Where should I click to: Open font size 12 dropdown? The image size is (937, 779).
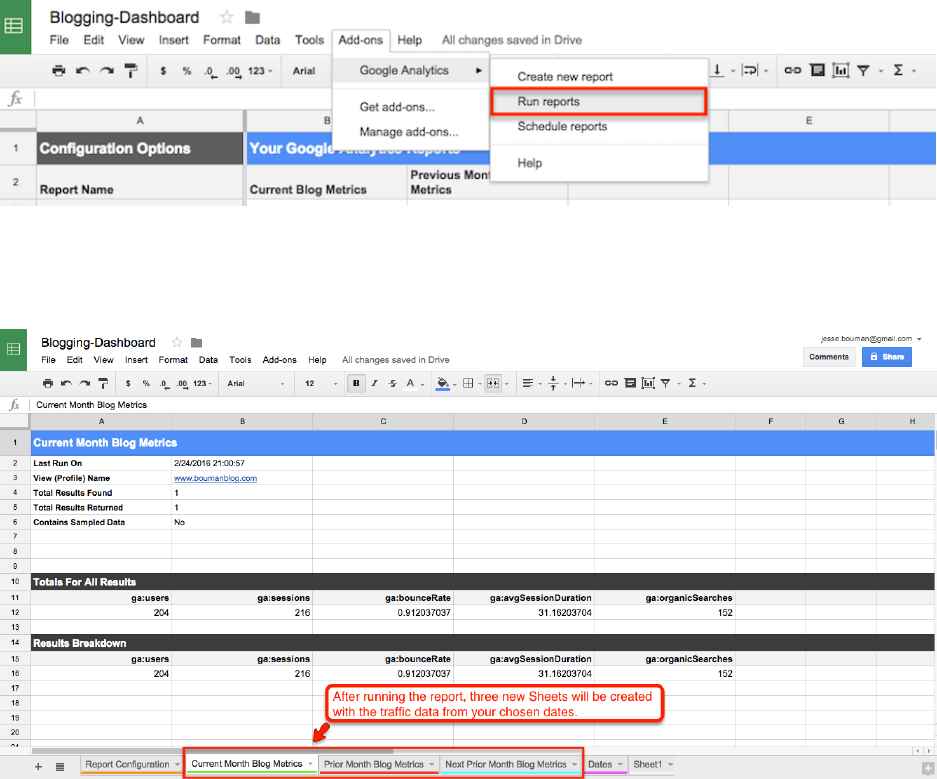321,384
